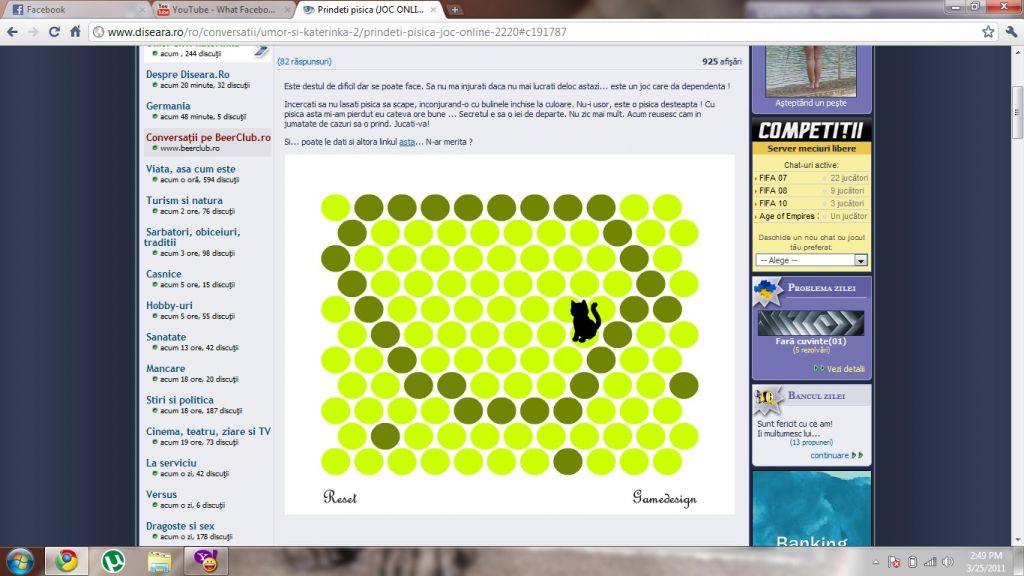Open Chrome from the taskbar

click(x=66, y=561)
